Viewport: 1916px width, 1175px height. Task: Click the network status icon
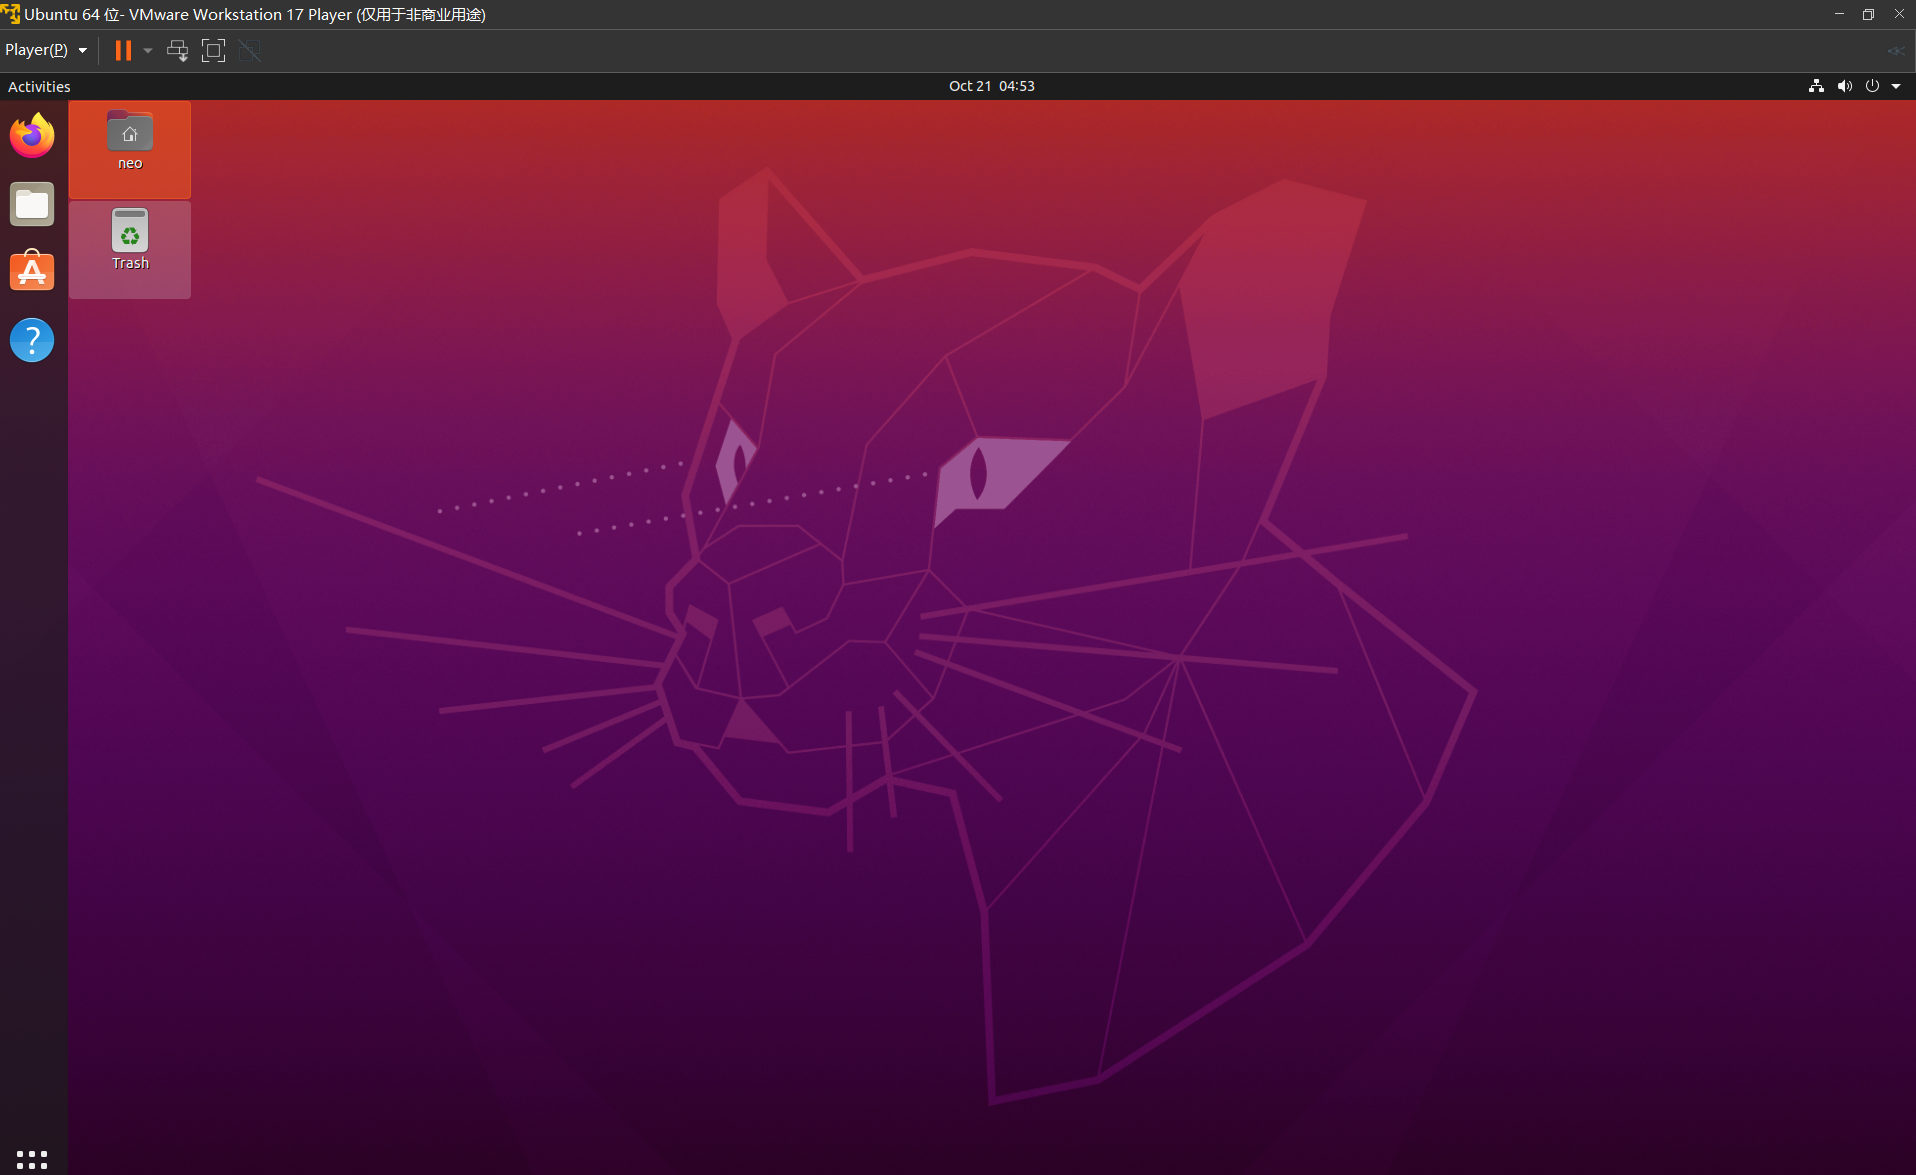tap(1816, 86)
